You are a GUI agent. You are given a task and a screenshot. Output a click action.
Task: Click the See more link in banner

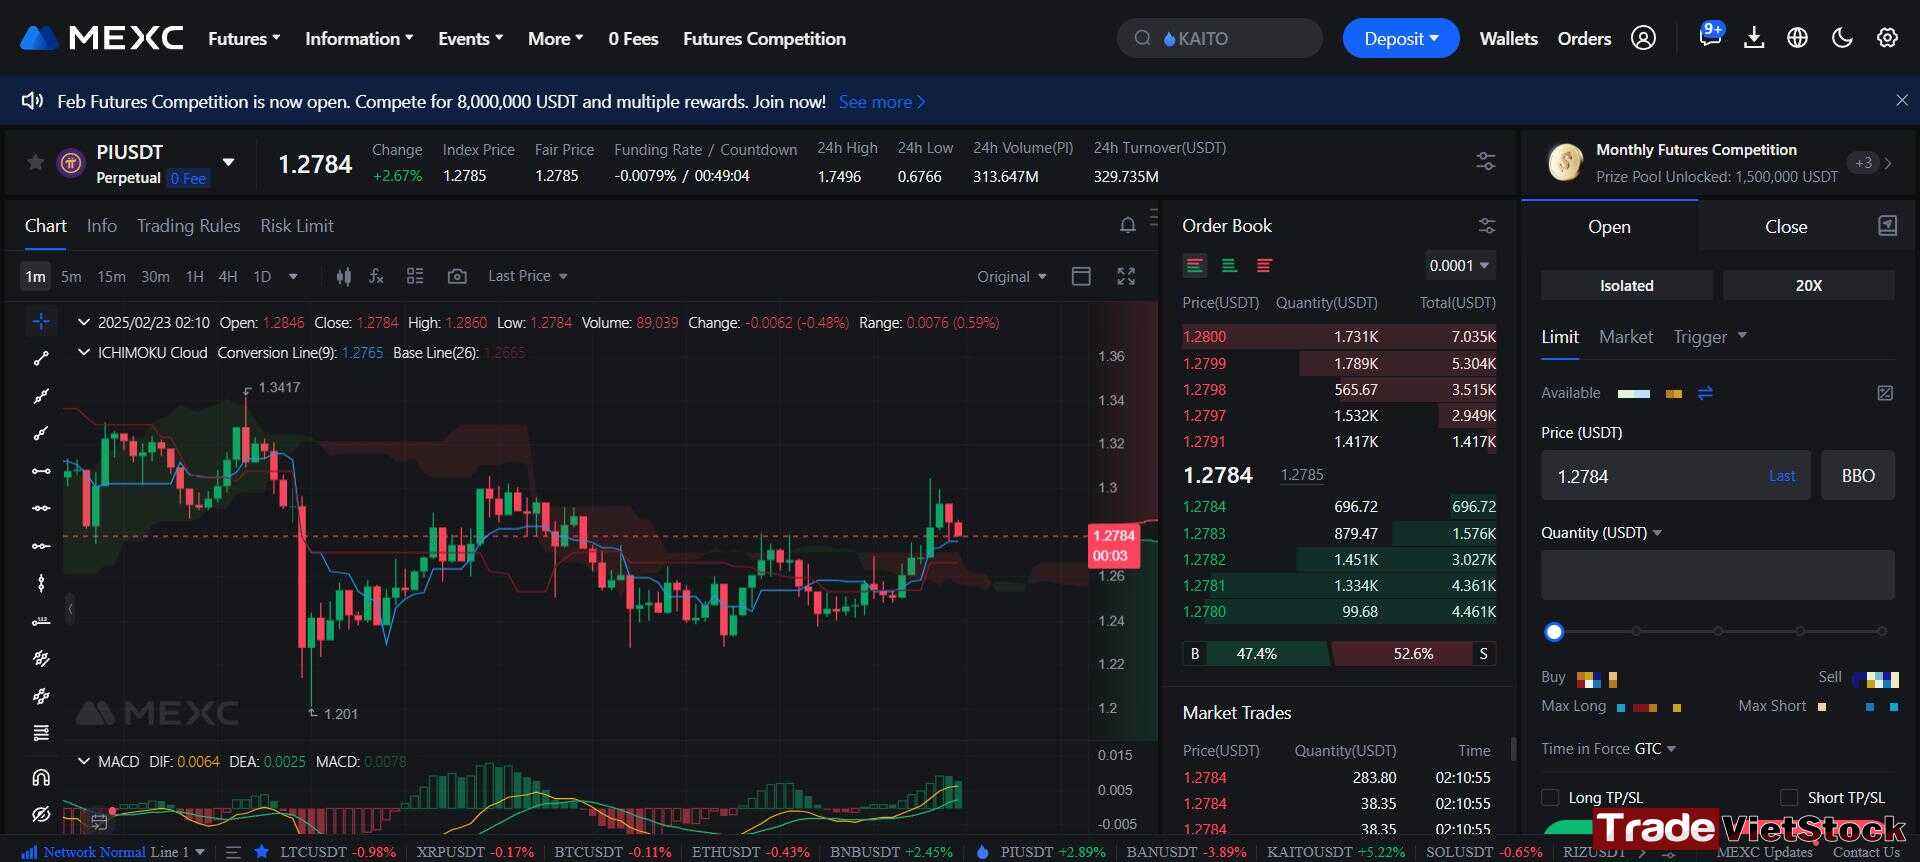[x=881, y=101]
